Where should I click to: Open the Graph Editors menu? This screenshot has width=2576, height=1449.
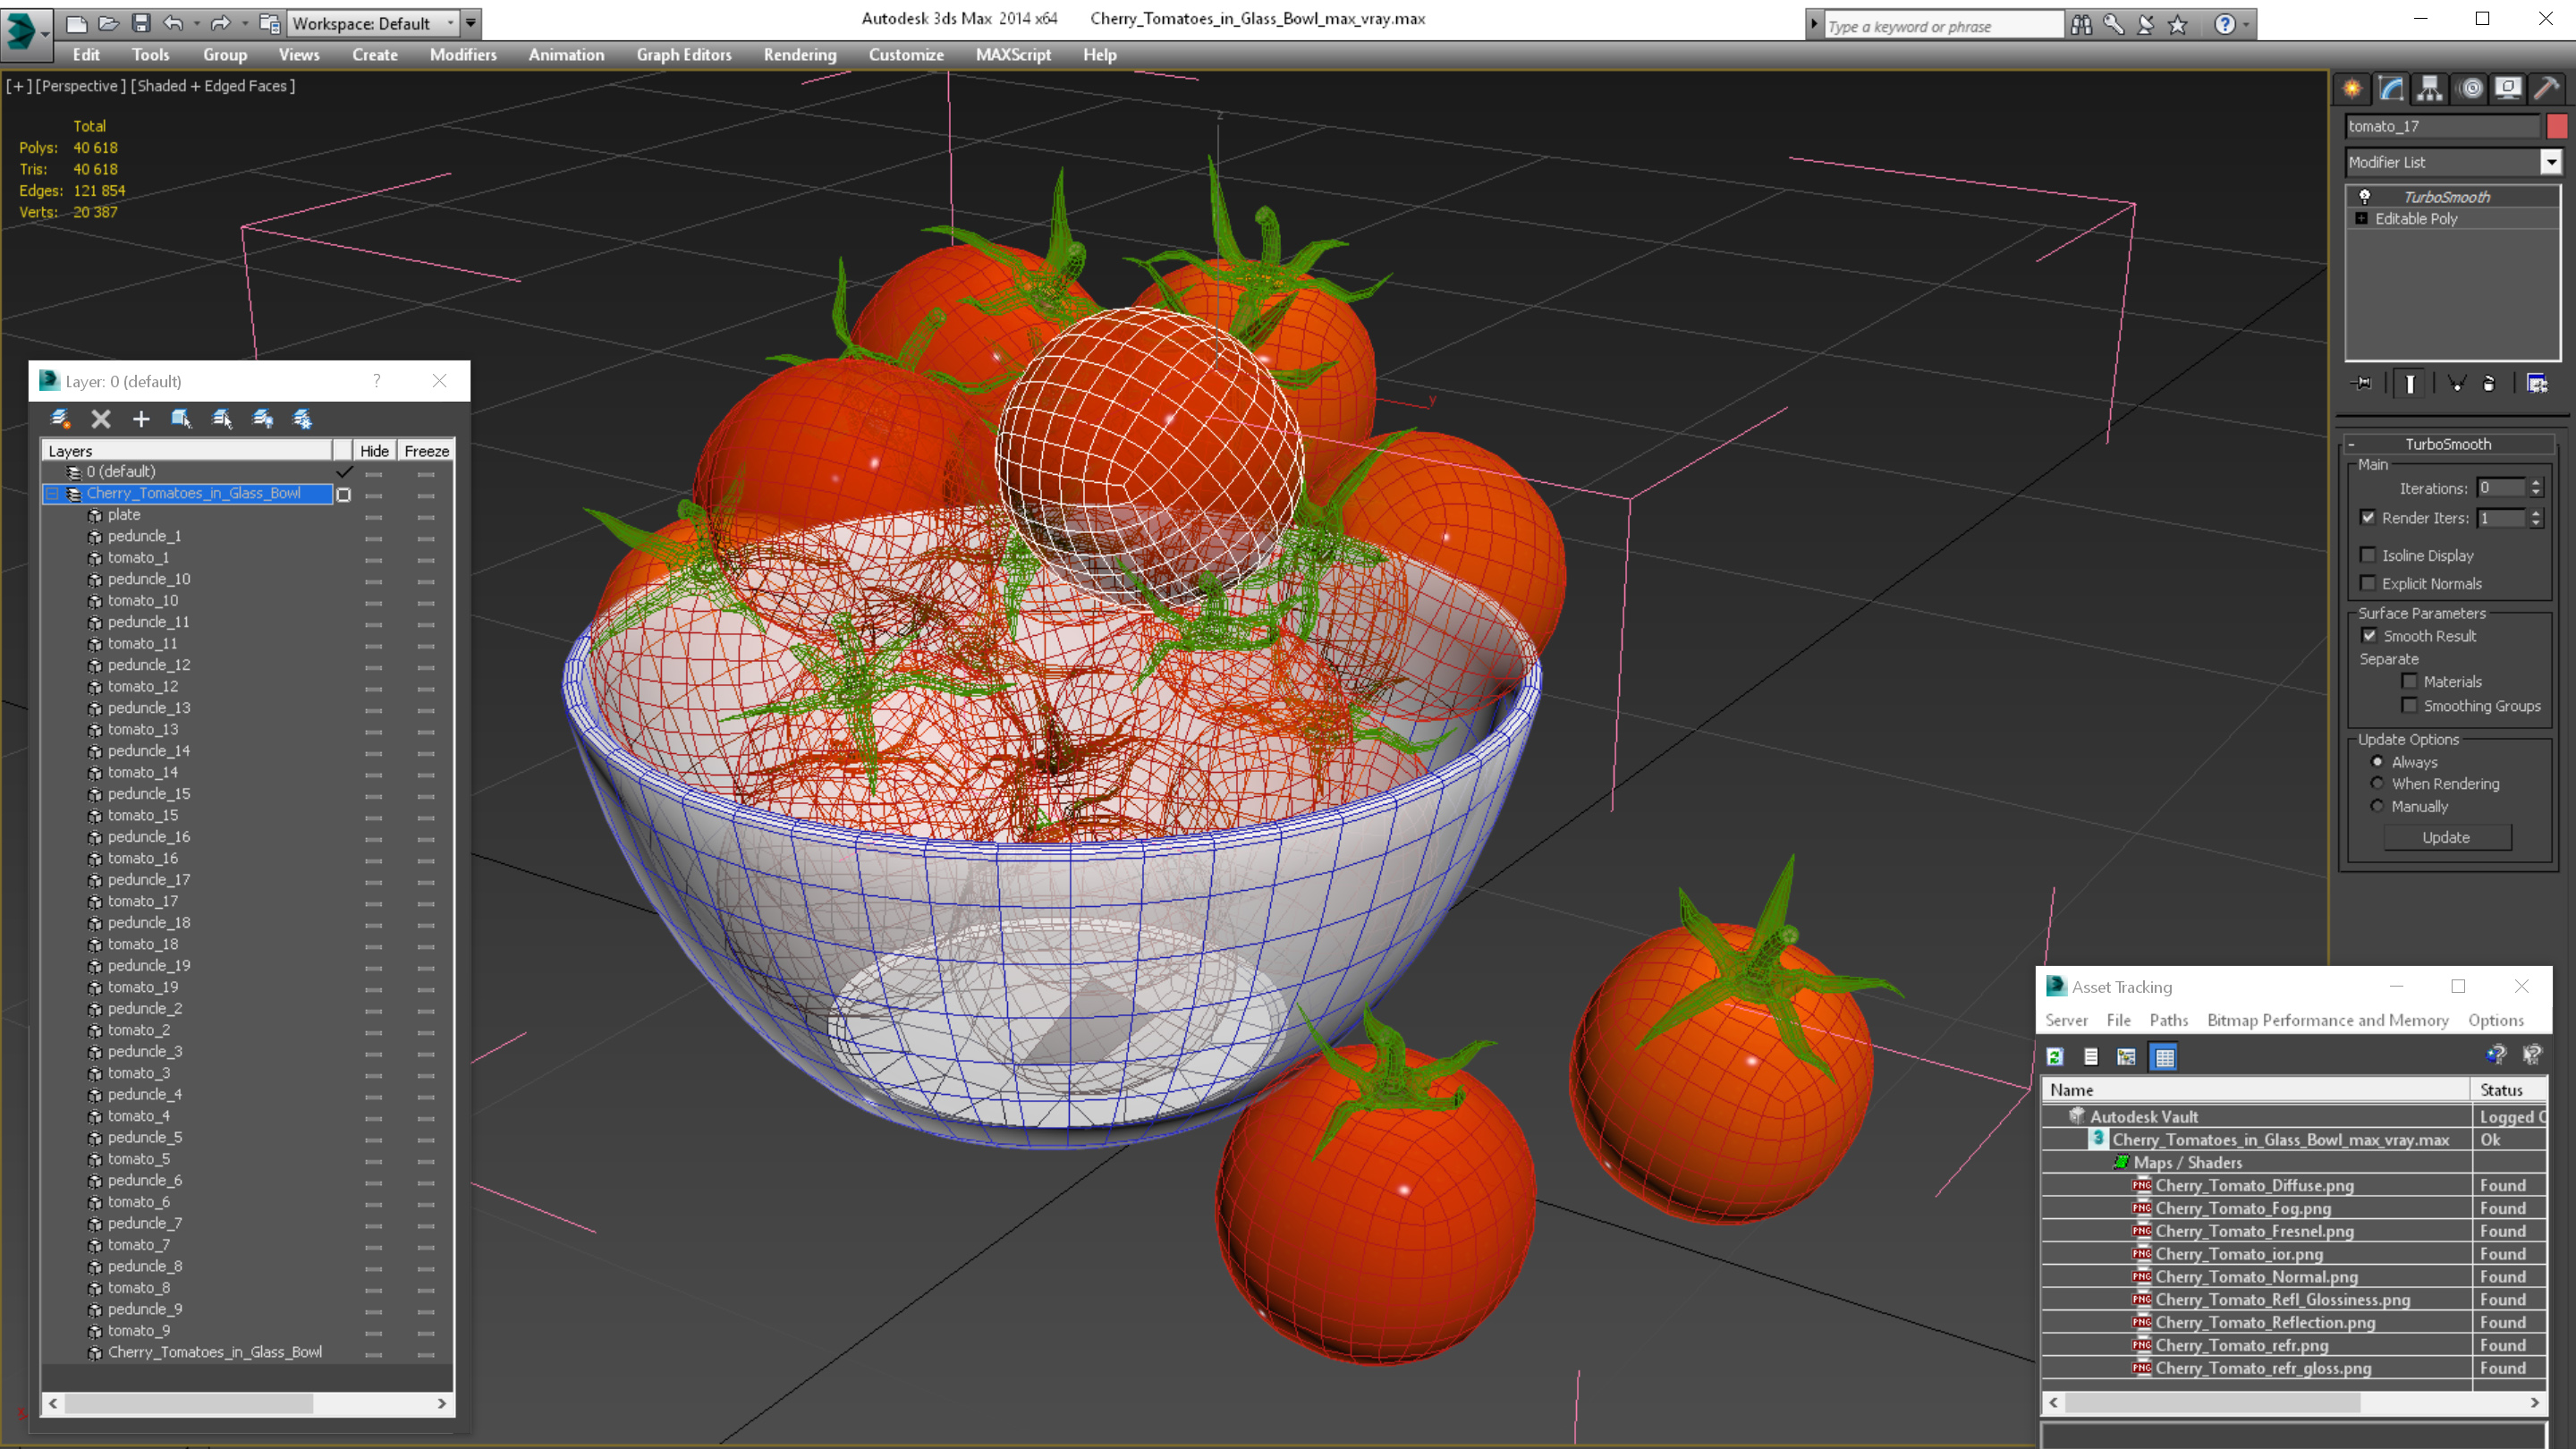point(684,55)
